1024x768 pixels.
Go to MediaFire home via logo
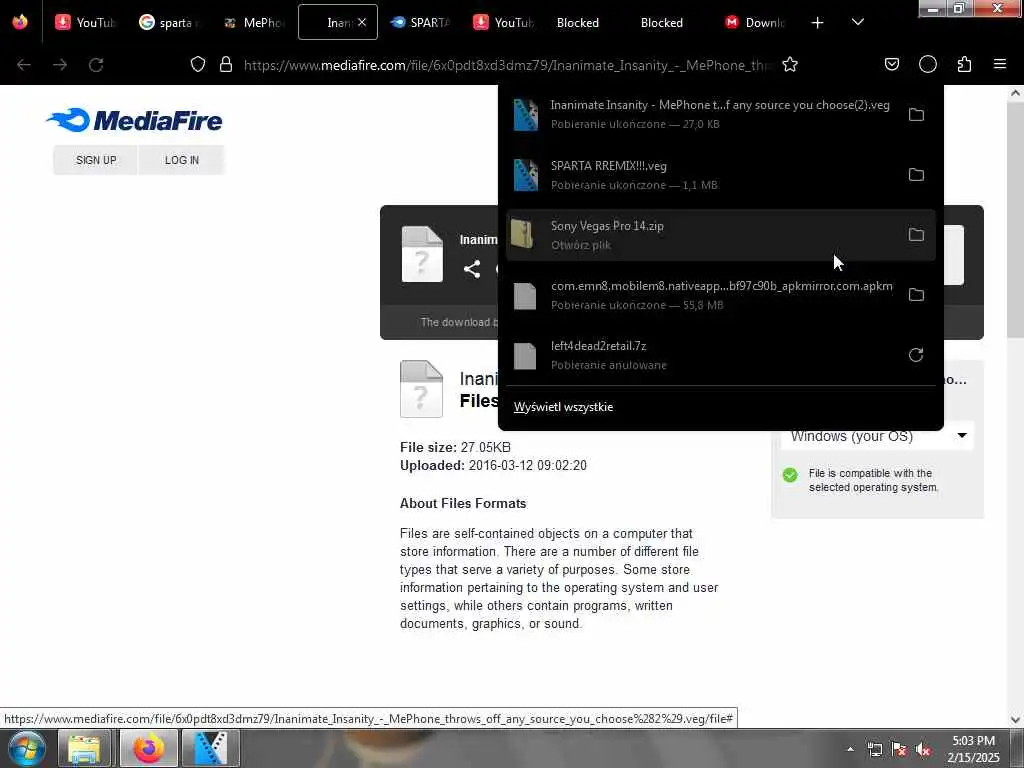click(135, 120)
